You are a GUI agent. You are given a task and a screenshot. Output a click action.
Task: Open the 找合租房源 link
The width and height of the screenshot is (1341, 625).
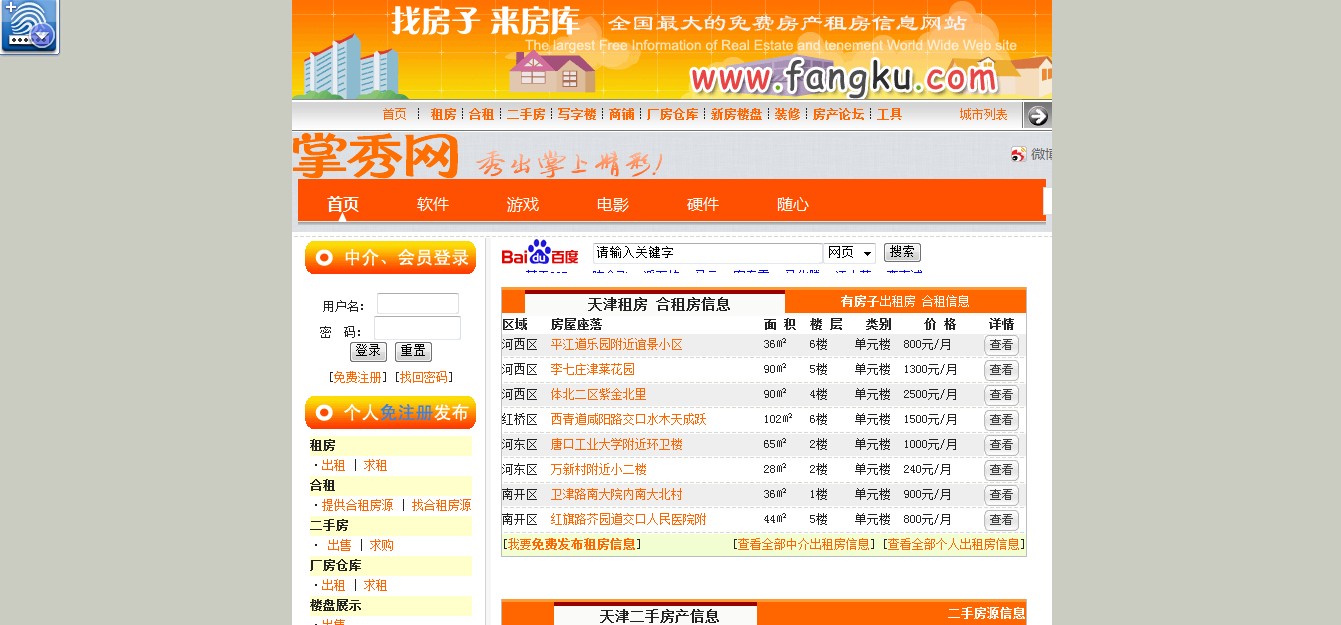point(441,505)
